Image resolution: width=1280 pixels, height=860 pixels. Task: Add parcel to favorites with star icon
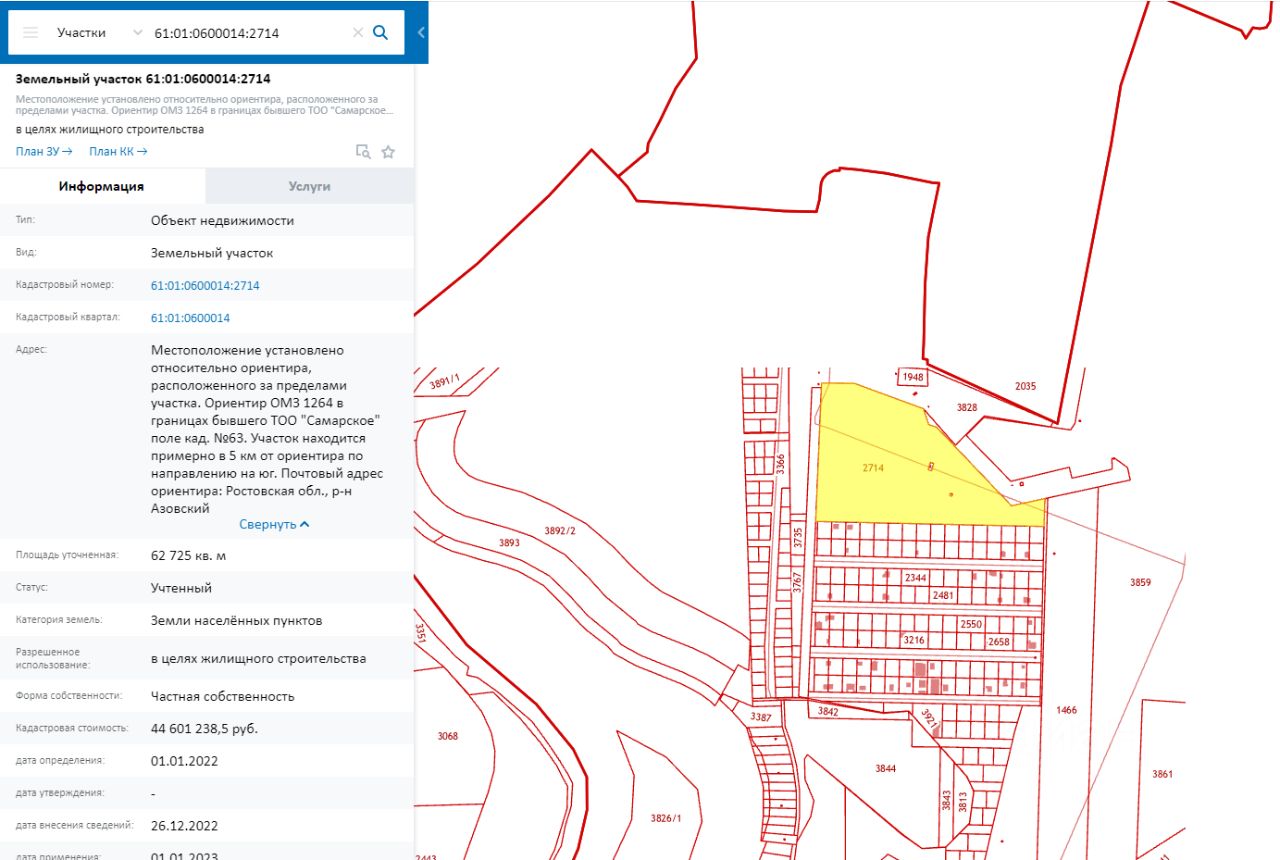(388, 152)
